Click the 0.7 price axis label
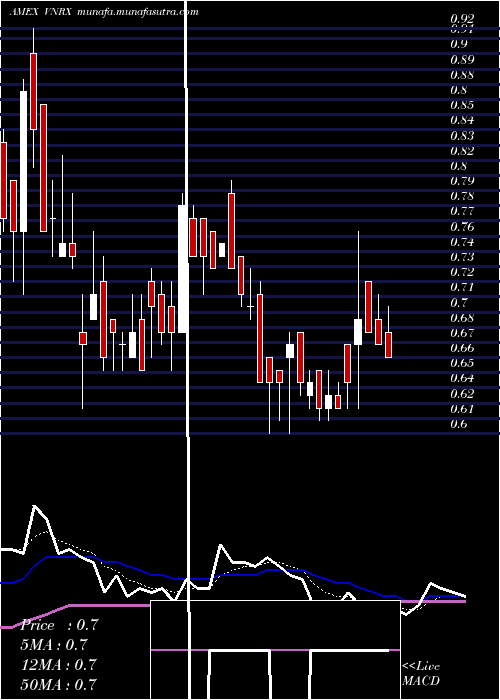Image resolution: width=500 pixels, height=700 pixels. (458, 303)
